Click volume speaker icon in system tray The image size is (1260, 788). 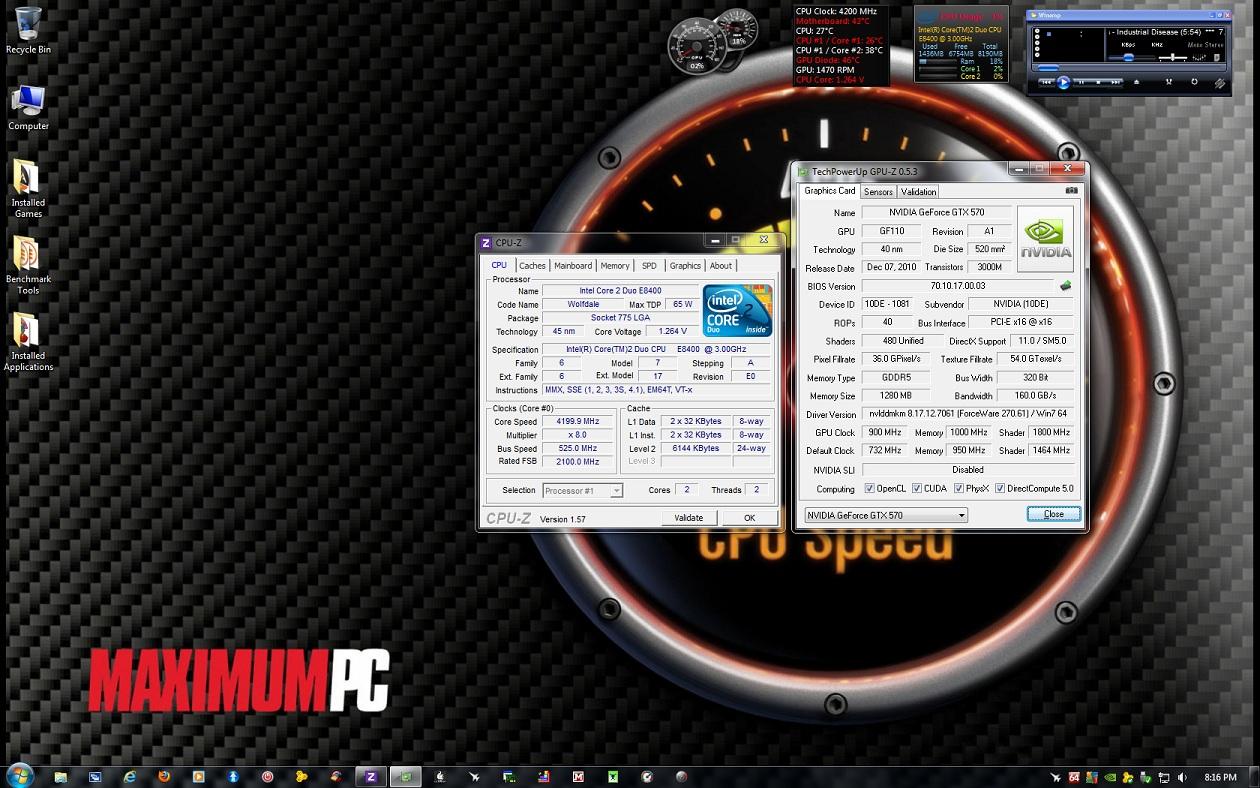(x=1183, y=777)
